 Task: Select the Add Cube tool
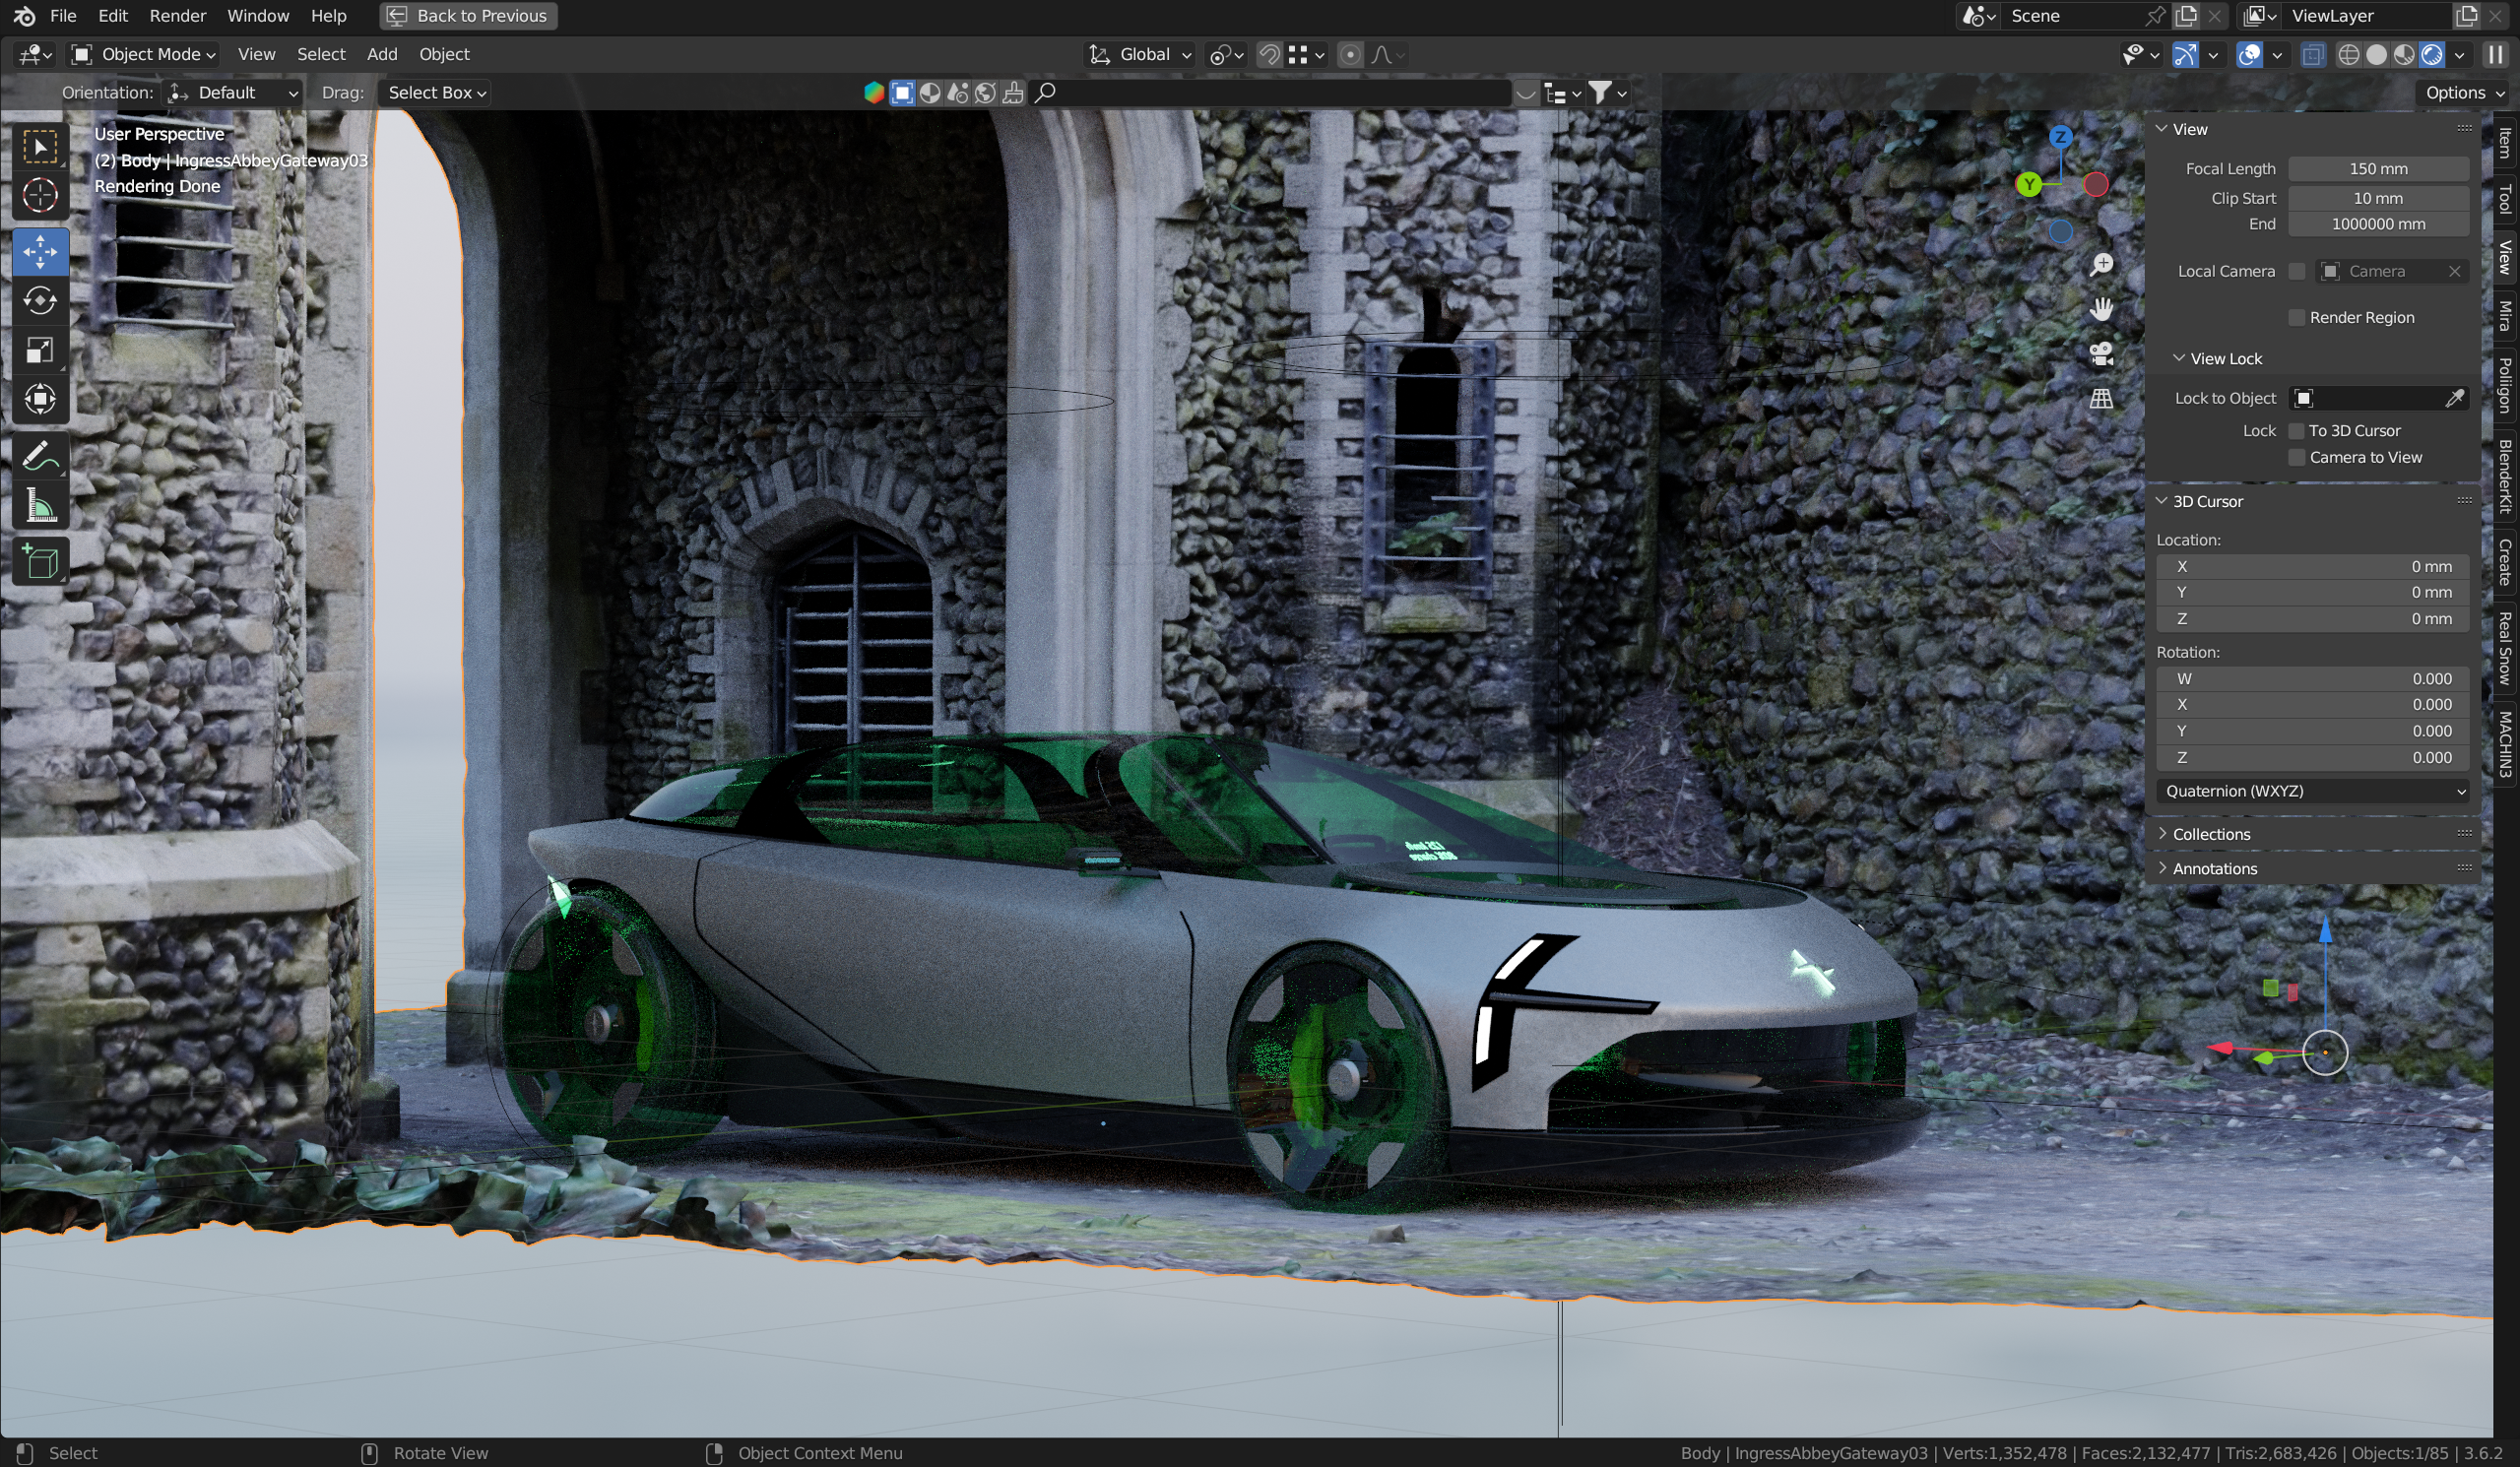40,561
